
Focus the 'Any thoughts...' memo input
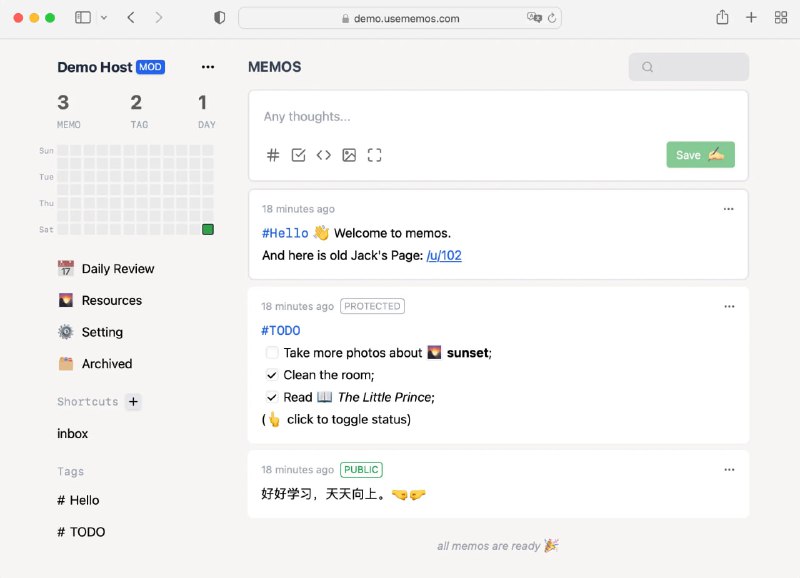[x=498, y=117]
